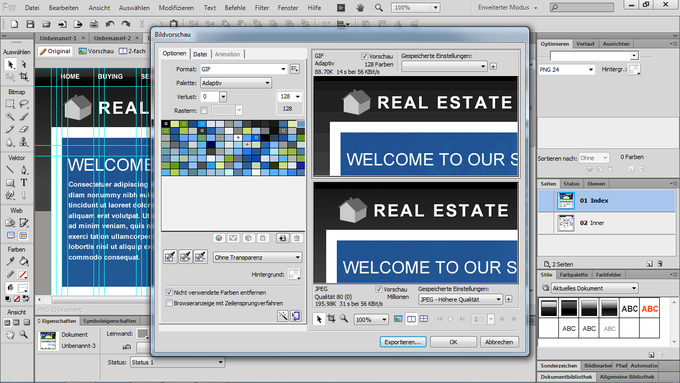Click the Save icon in the main toolbar
This screenshot has width=680, height=383.
[30, 24]
